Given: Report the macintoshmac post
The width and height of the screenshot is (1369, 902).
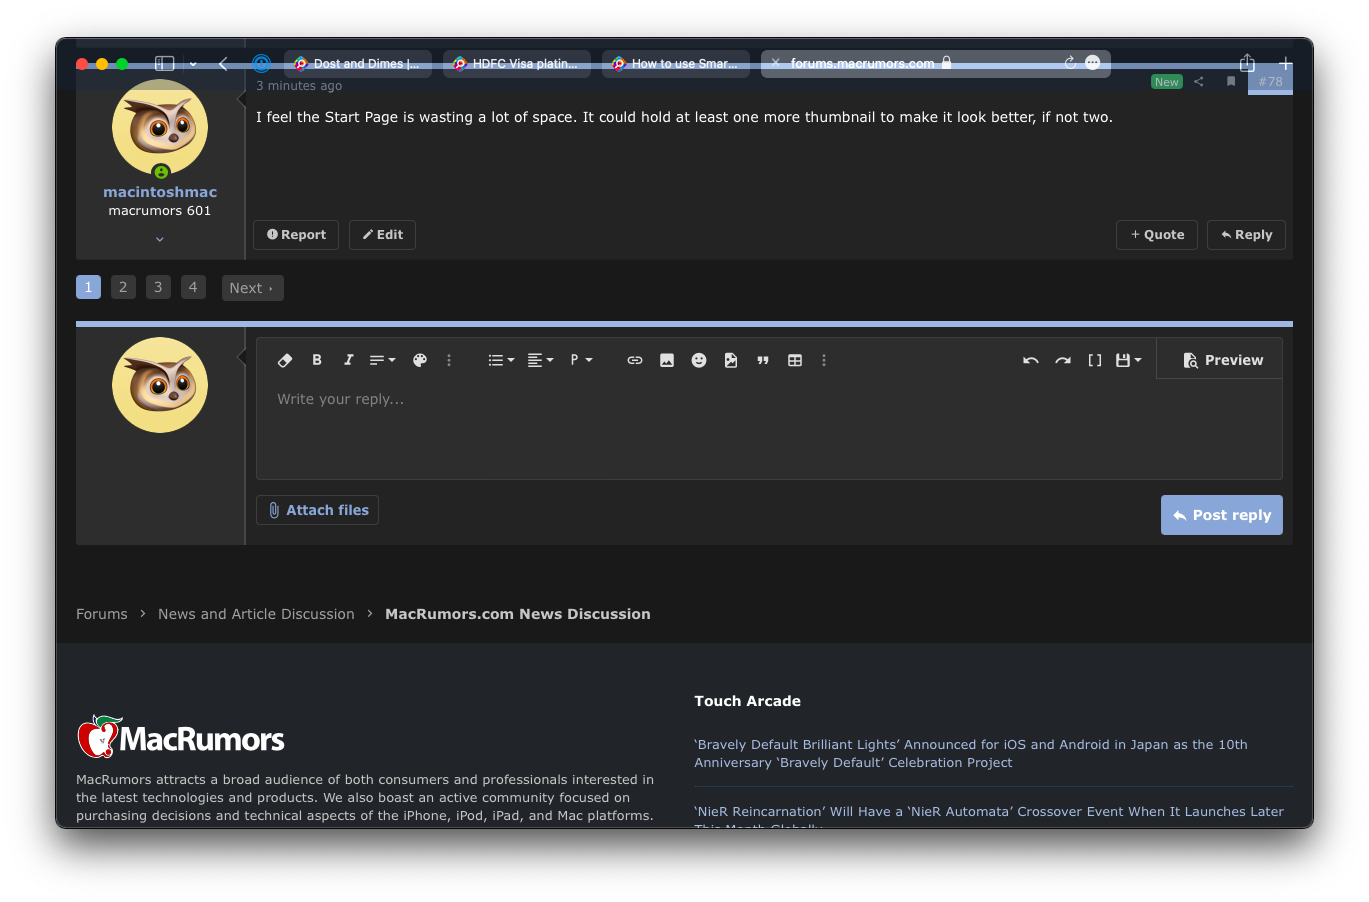Looking at the screenshot, I should 296,235.
